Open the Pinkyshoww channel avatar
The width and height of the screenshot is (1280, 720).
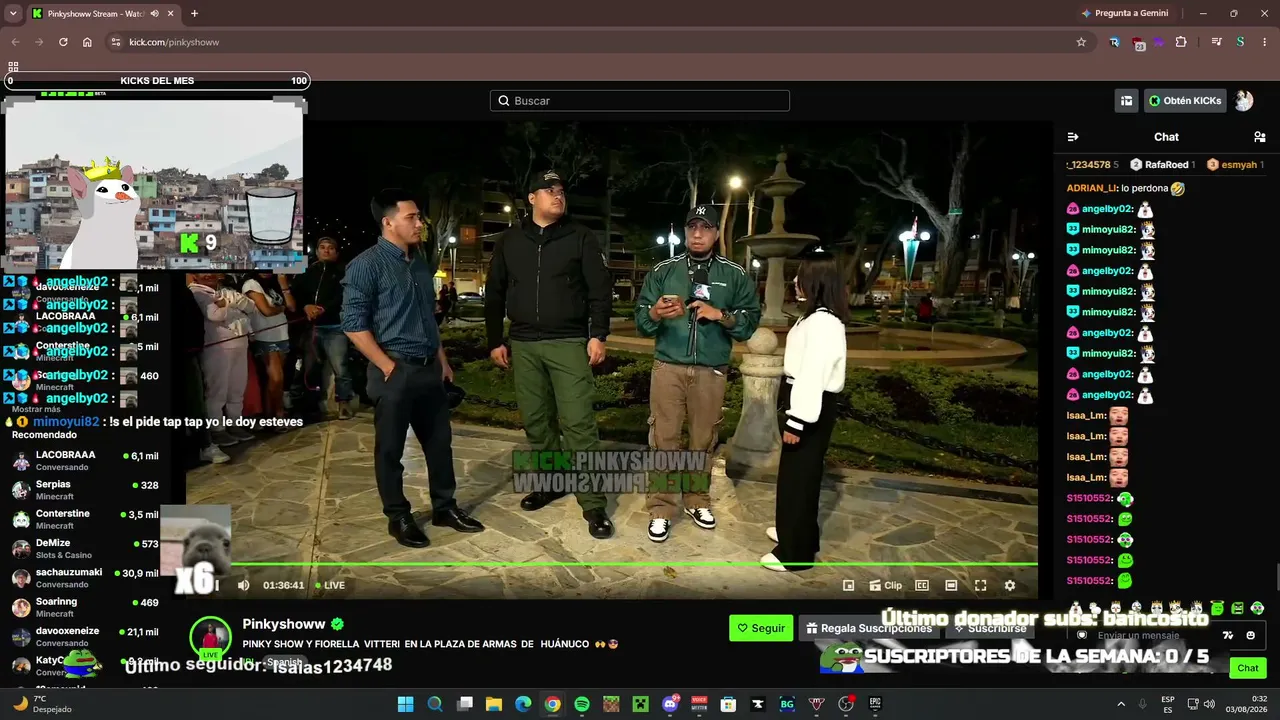tap(210, 636)
